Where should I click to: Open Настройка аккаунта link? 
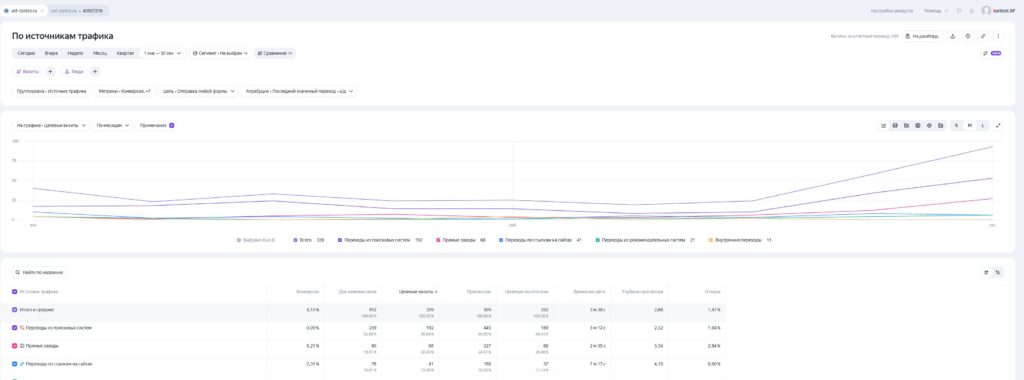click(x=891, y=10)
